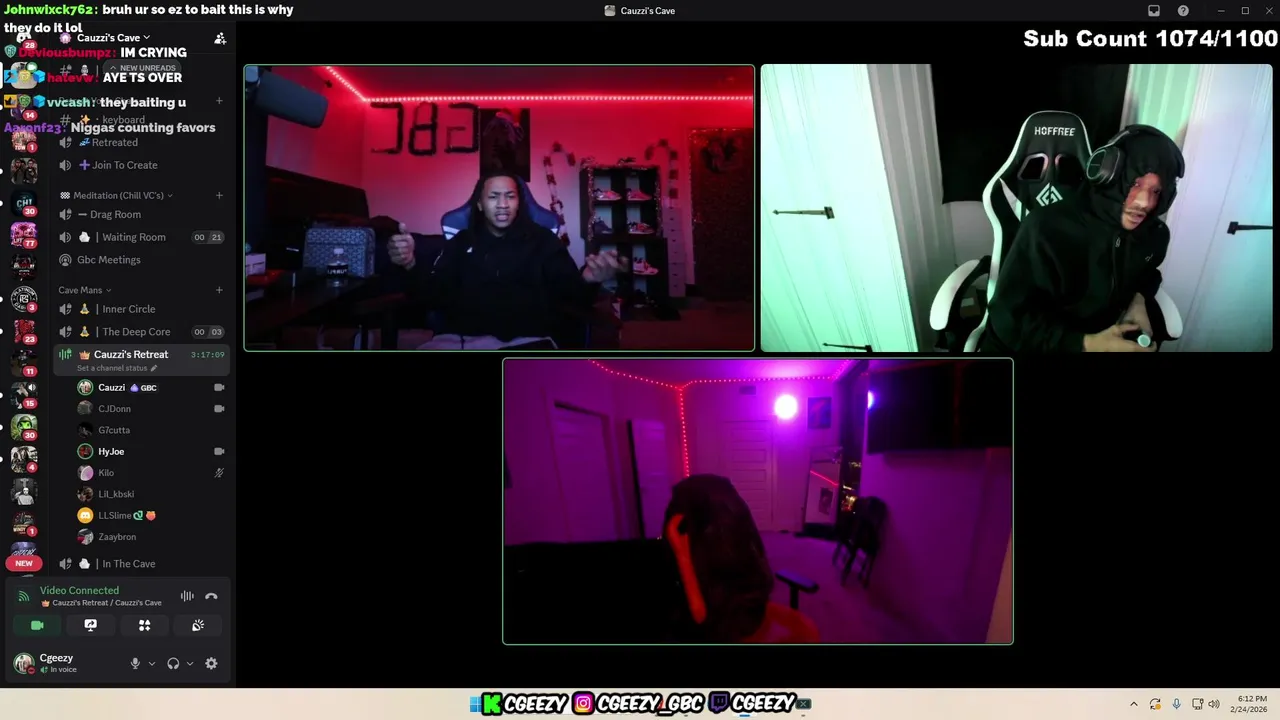Open green alien server icon with 30 badge

[x=24, y=427]
